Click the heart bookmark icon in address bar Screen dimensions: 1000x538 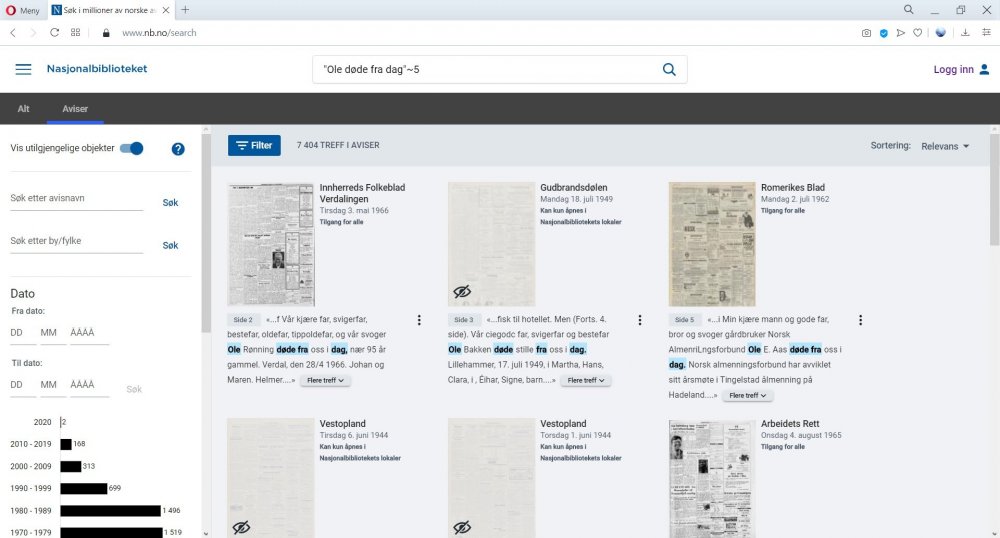click(x=918, y=33)
